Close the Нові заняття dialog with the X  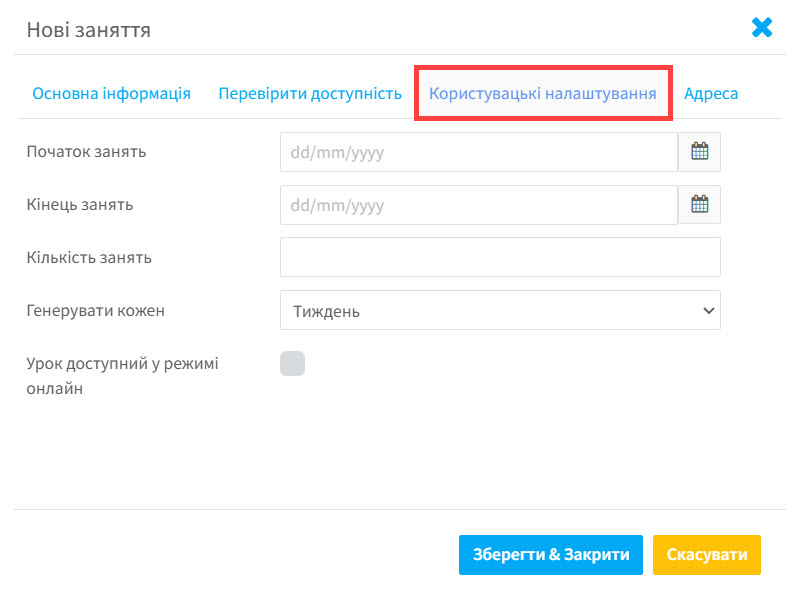tap(762, 28)
